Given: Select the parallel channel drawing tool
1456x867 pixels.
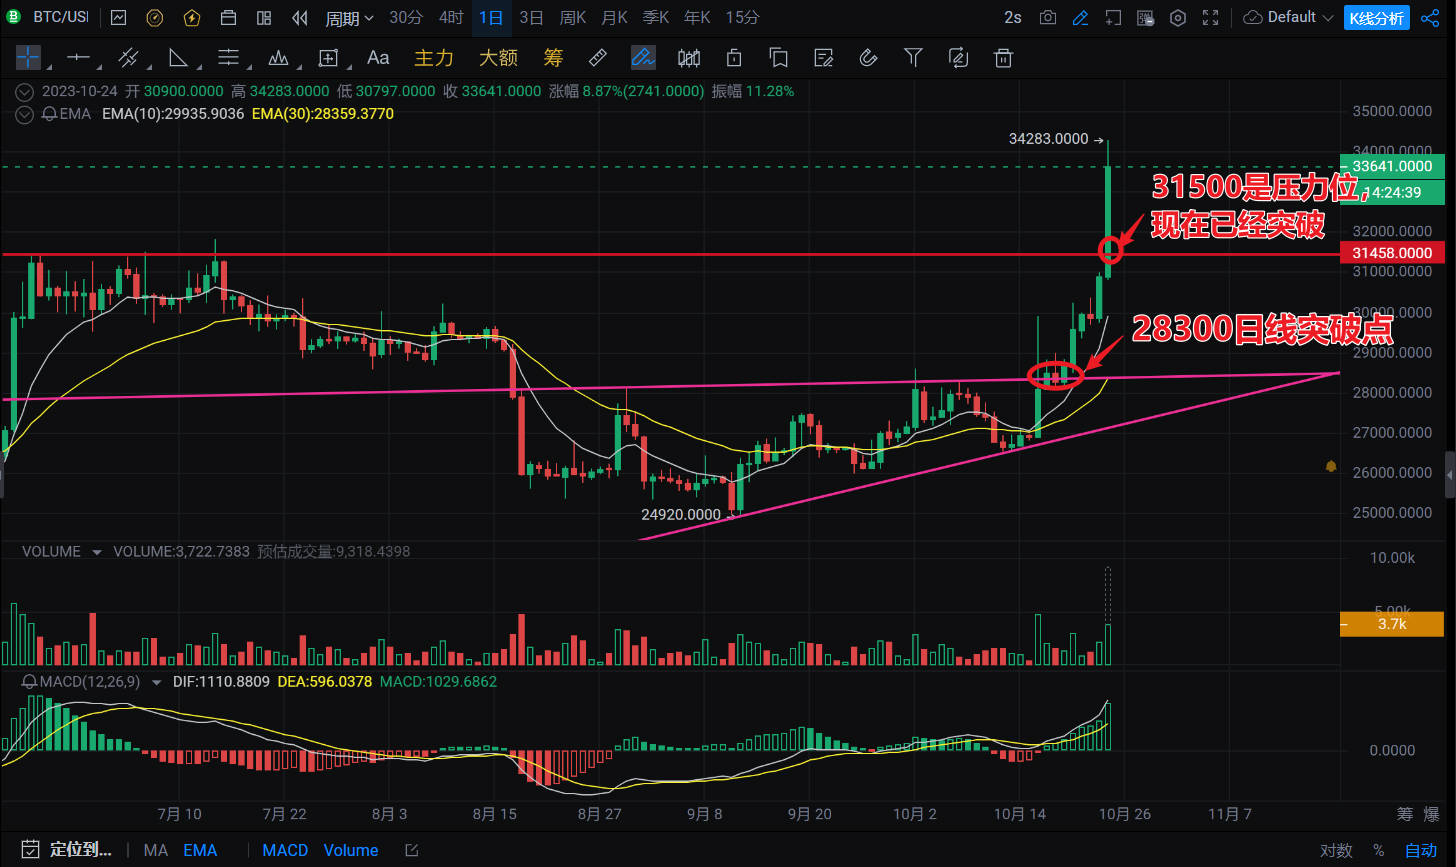Looking at the screenshot, I should (128, 57).
